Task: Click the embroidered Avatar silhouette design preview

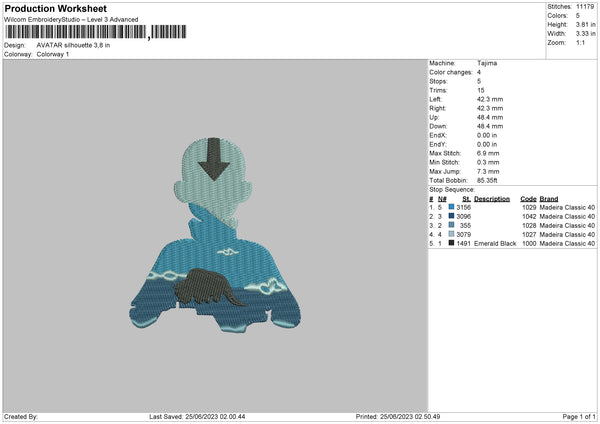Action: [x=215, y=235]
